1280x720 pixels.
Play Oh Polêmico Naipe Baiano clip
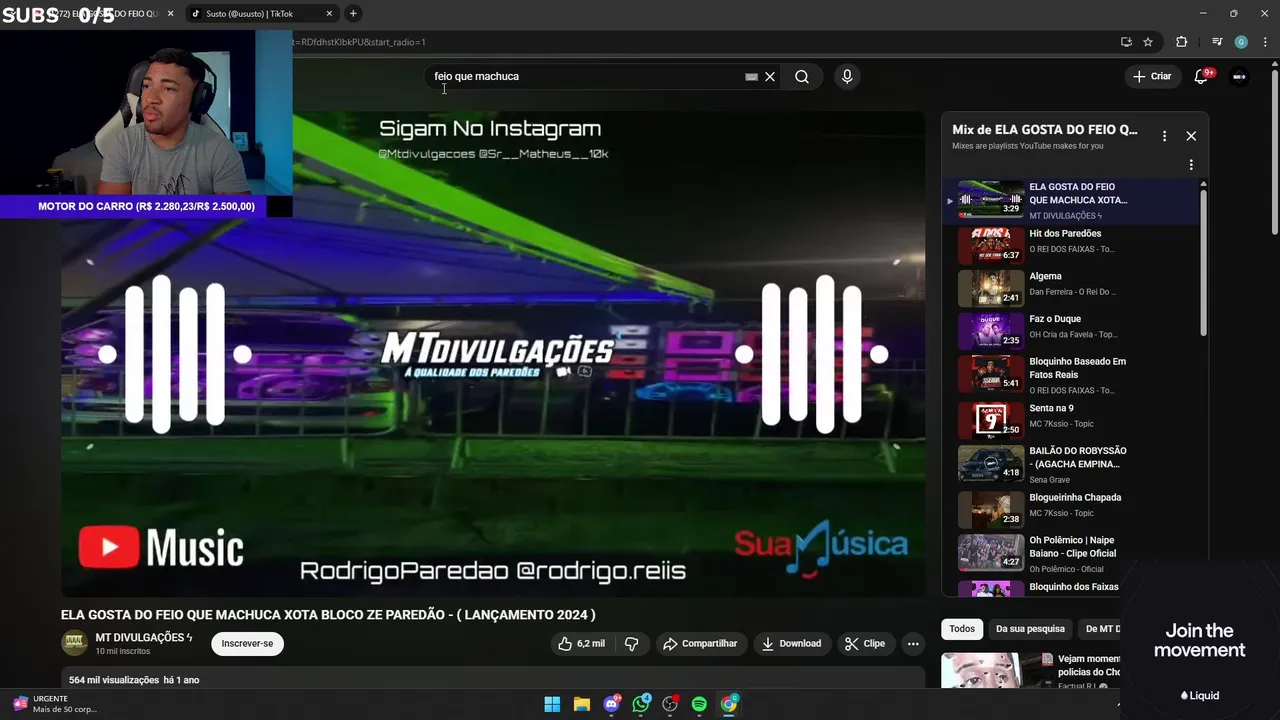click(x=1070, y=553)
